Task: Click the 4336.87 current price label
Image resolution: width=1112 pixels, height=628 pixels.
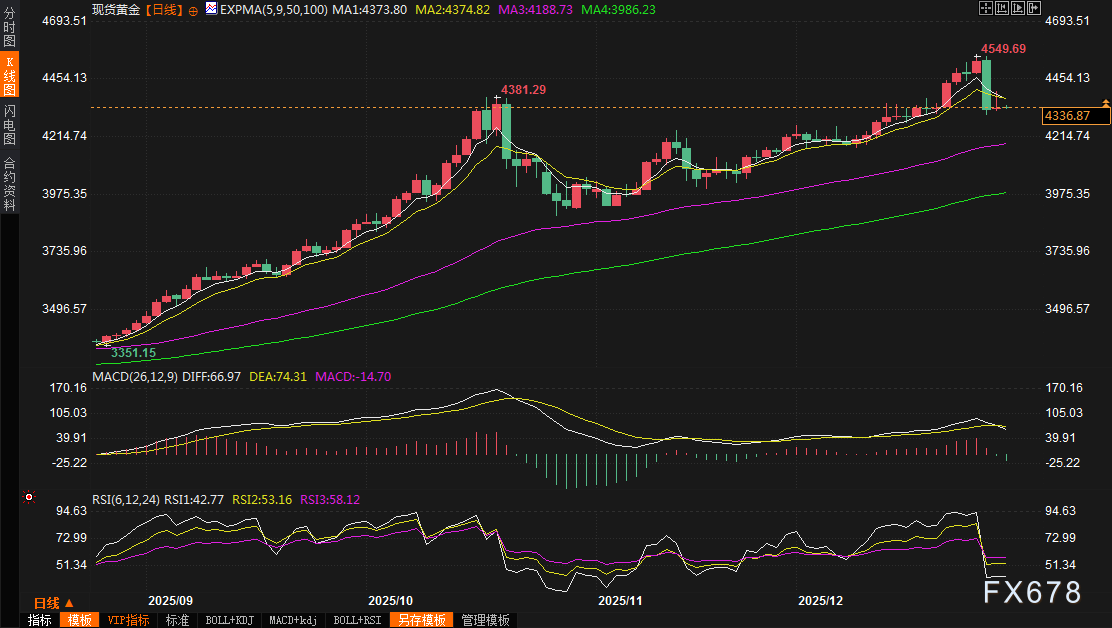Action: 1075,116
